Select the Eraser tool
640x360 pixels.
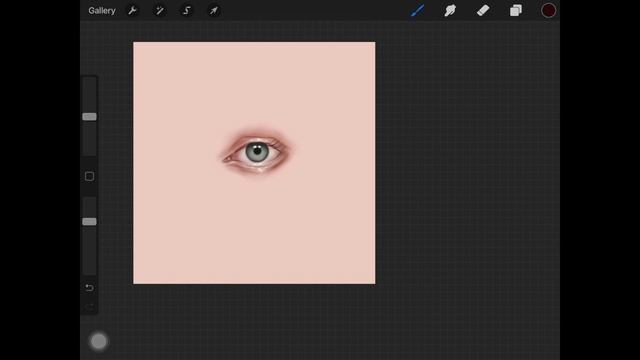[483, 11]
